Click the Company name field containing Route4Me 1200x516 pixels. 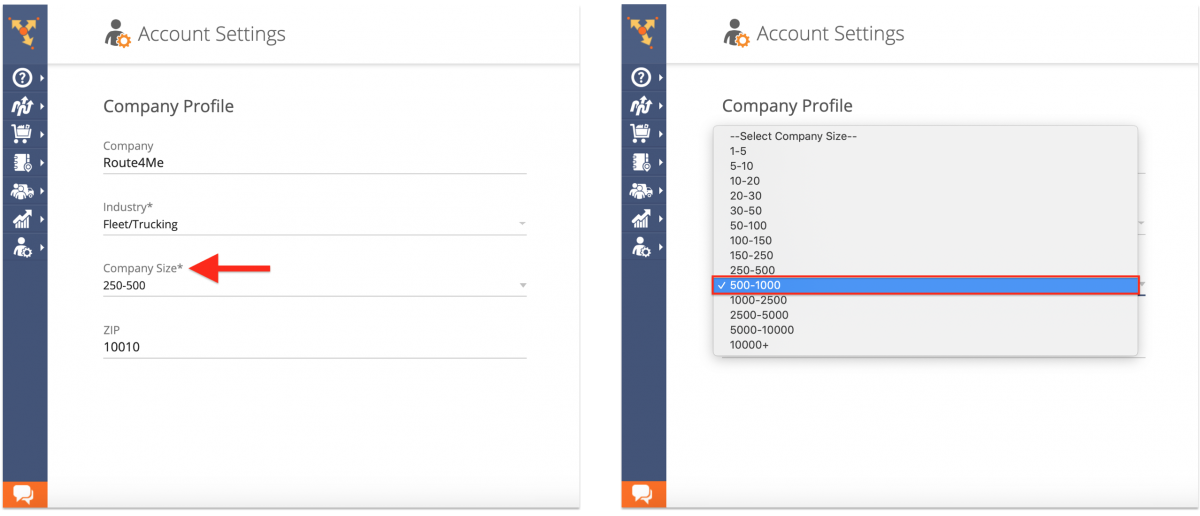tap(315, 163)
